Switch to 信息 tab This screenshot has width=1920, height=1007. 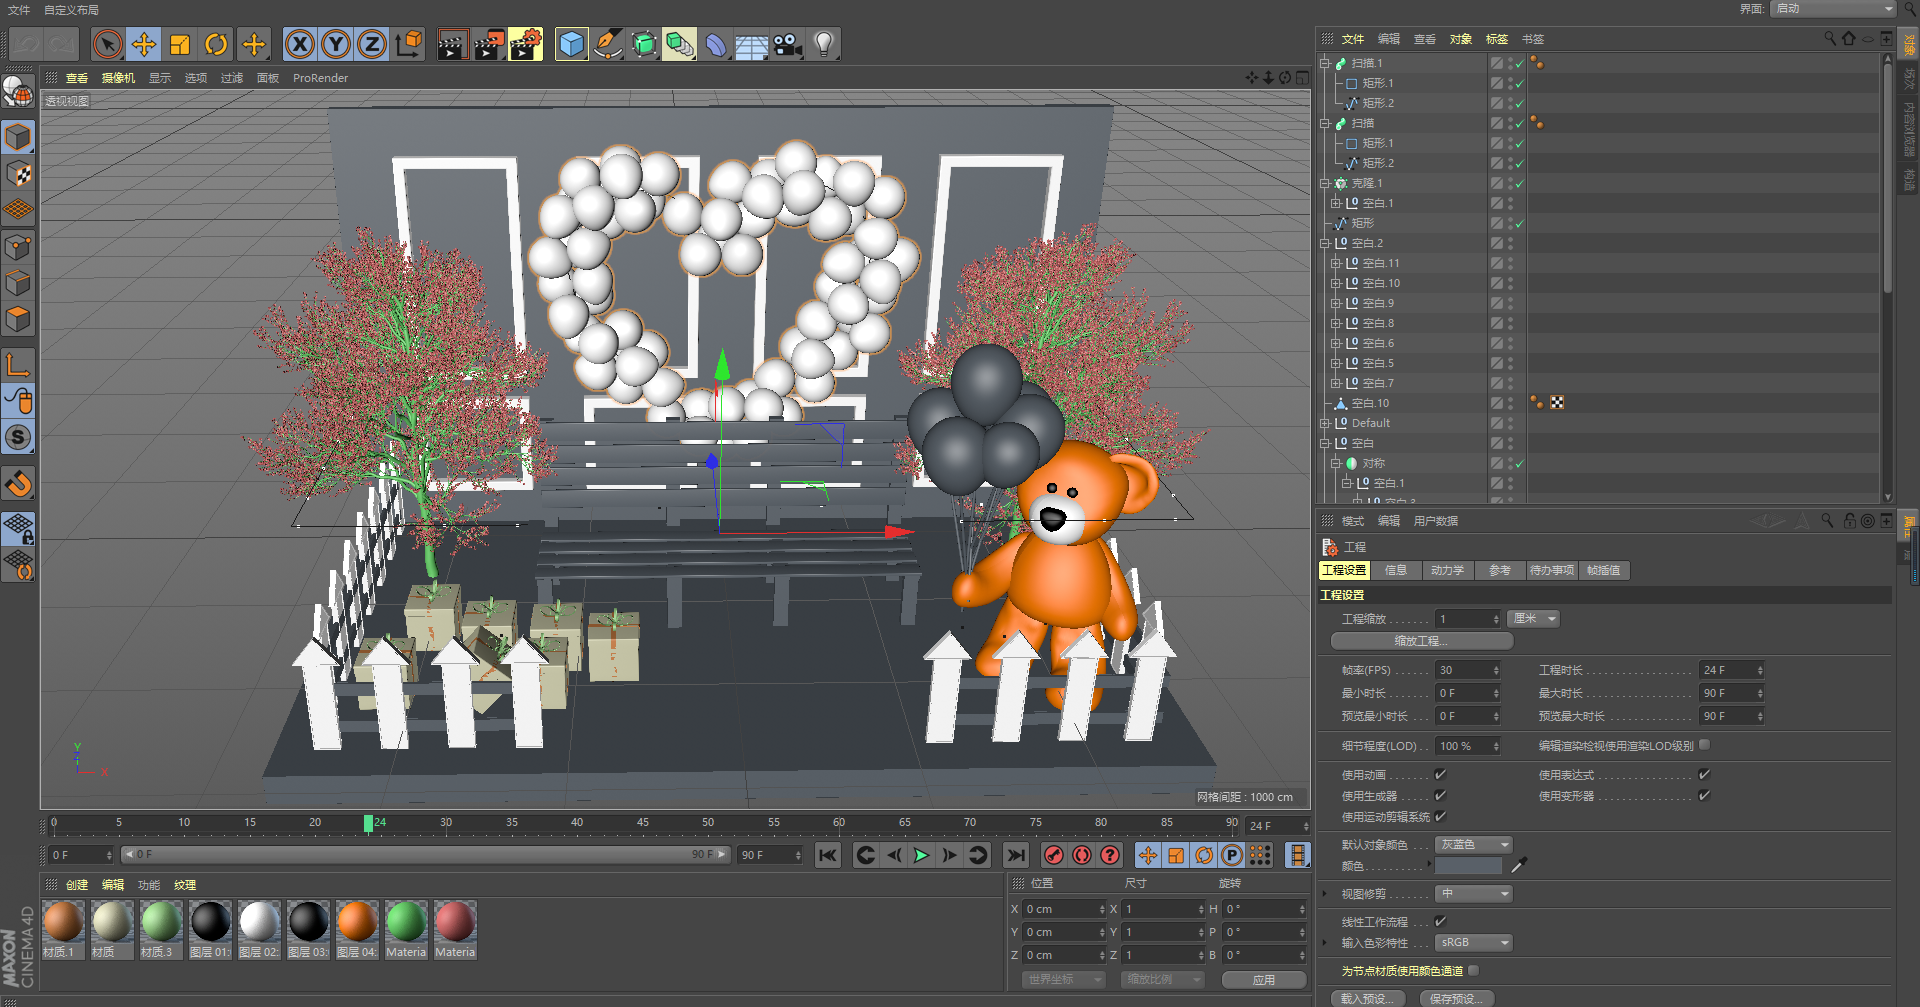pyautogui.click(x=1396, y=570)
